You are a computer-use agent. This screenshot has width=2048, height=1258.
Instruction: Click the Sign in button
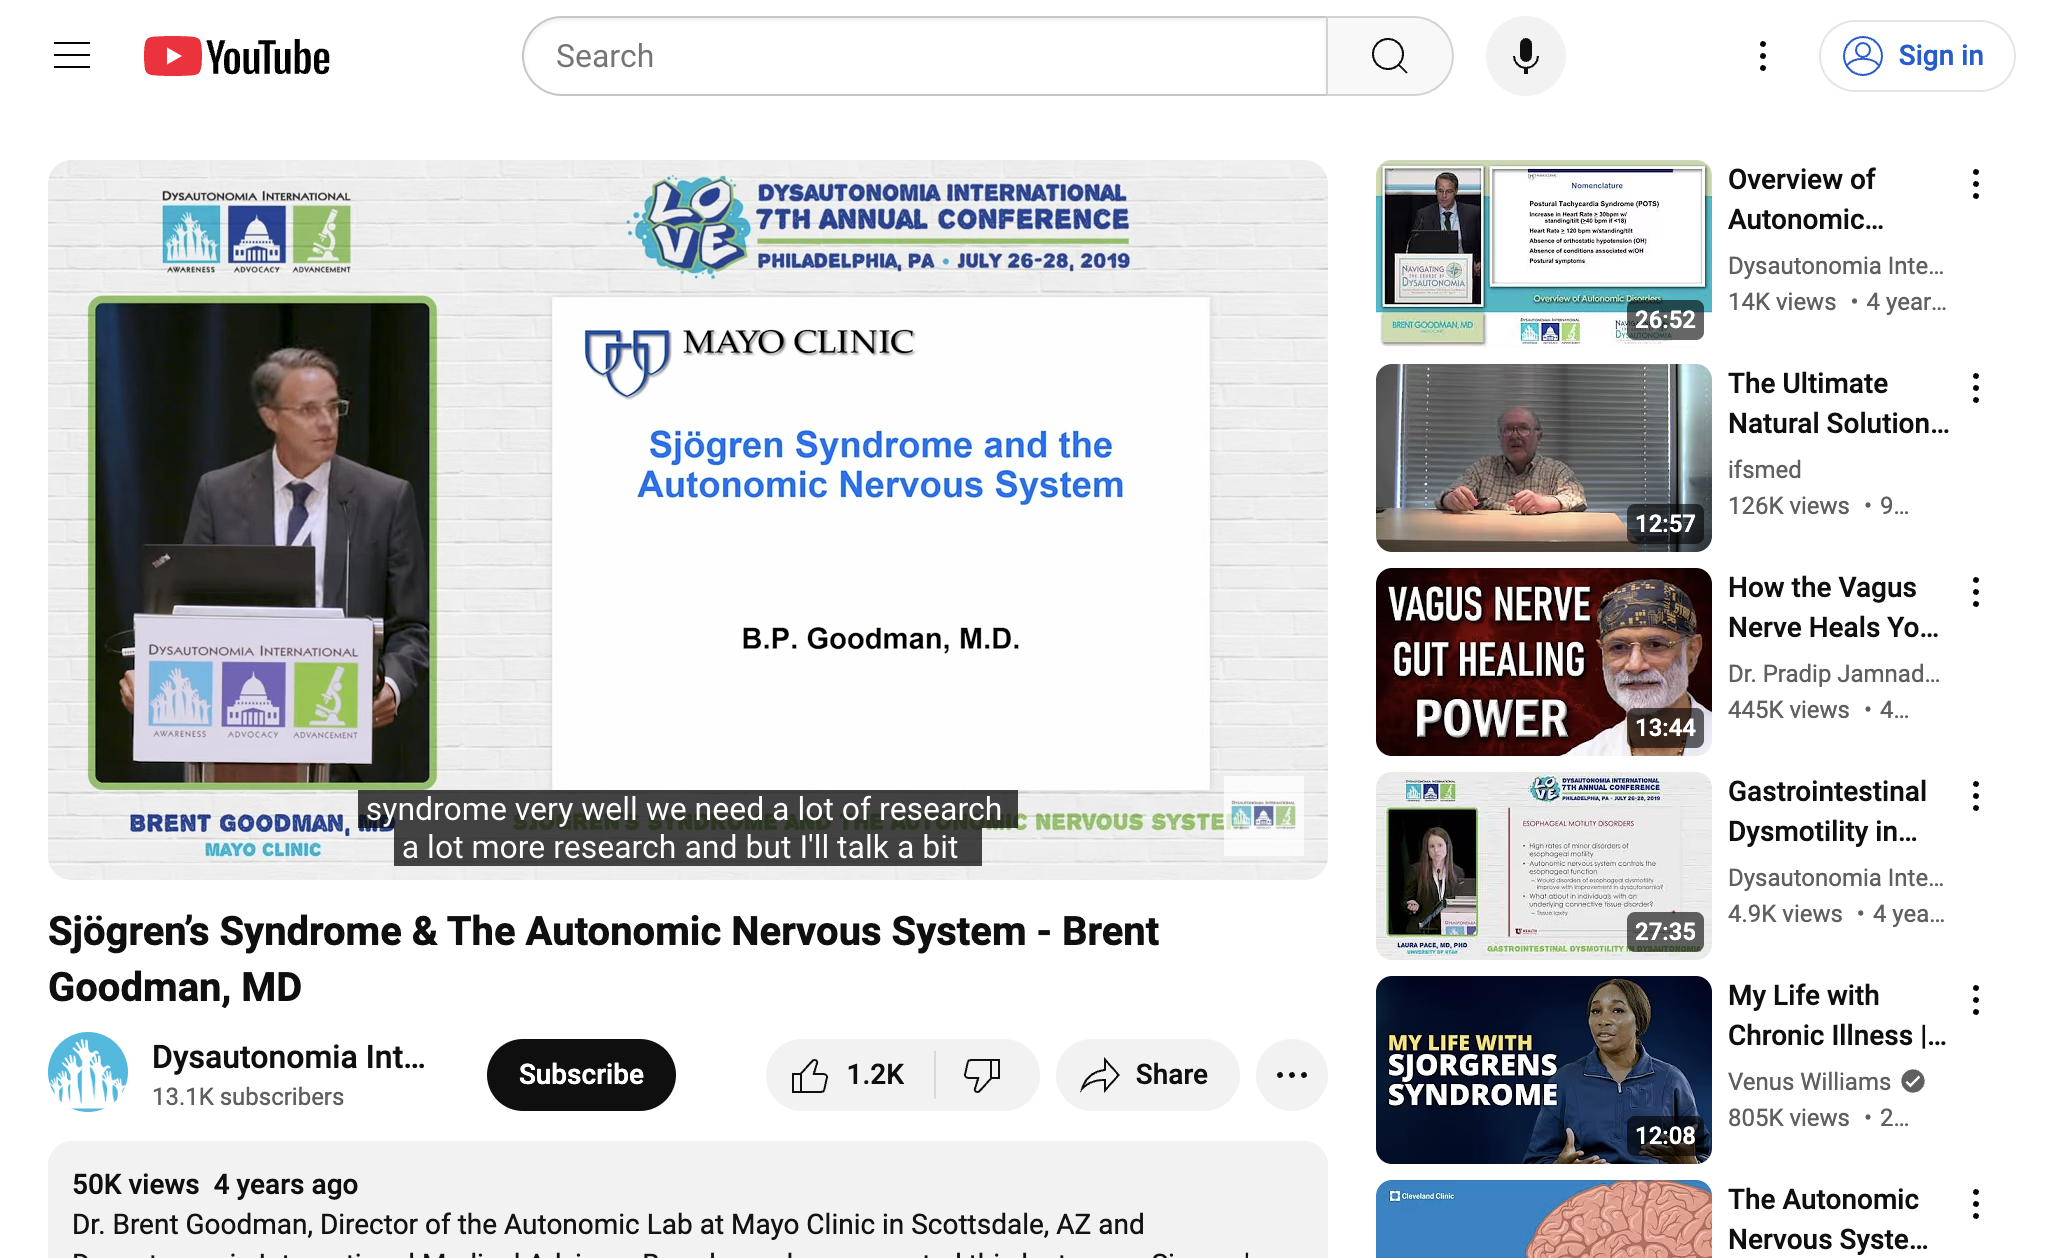pos(1916,56)
